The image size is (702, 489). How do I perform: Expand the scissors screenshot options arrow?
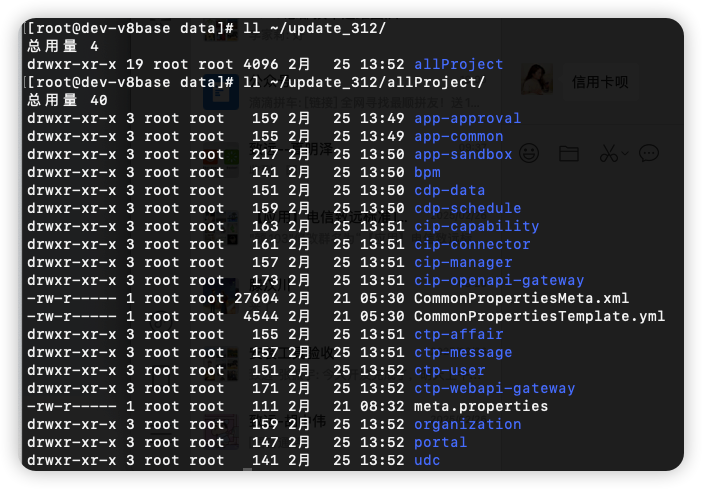[x=625, y=153]
